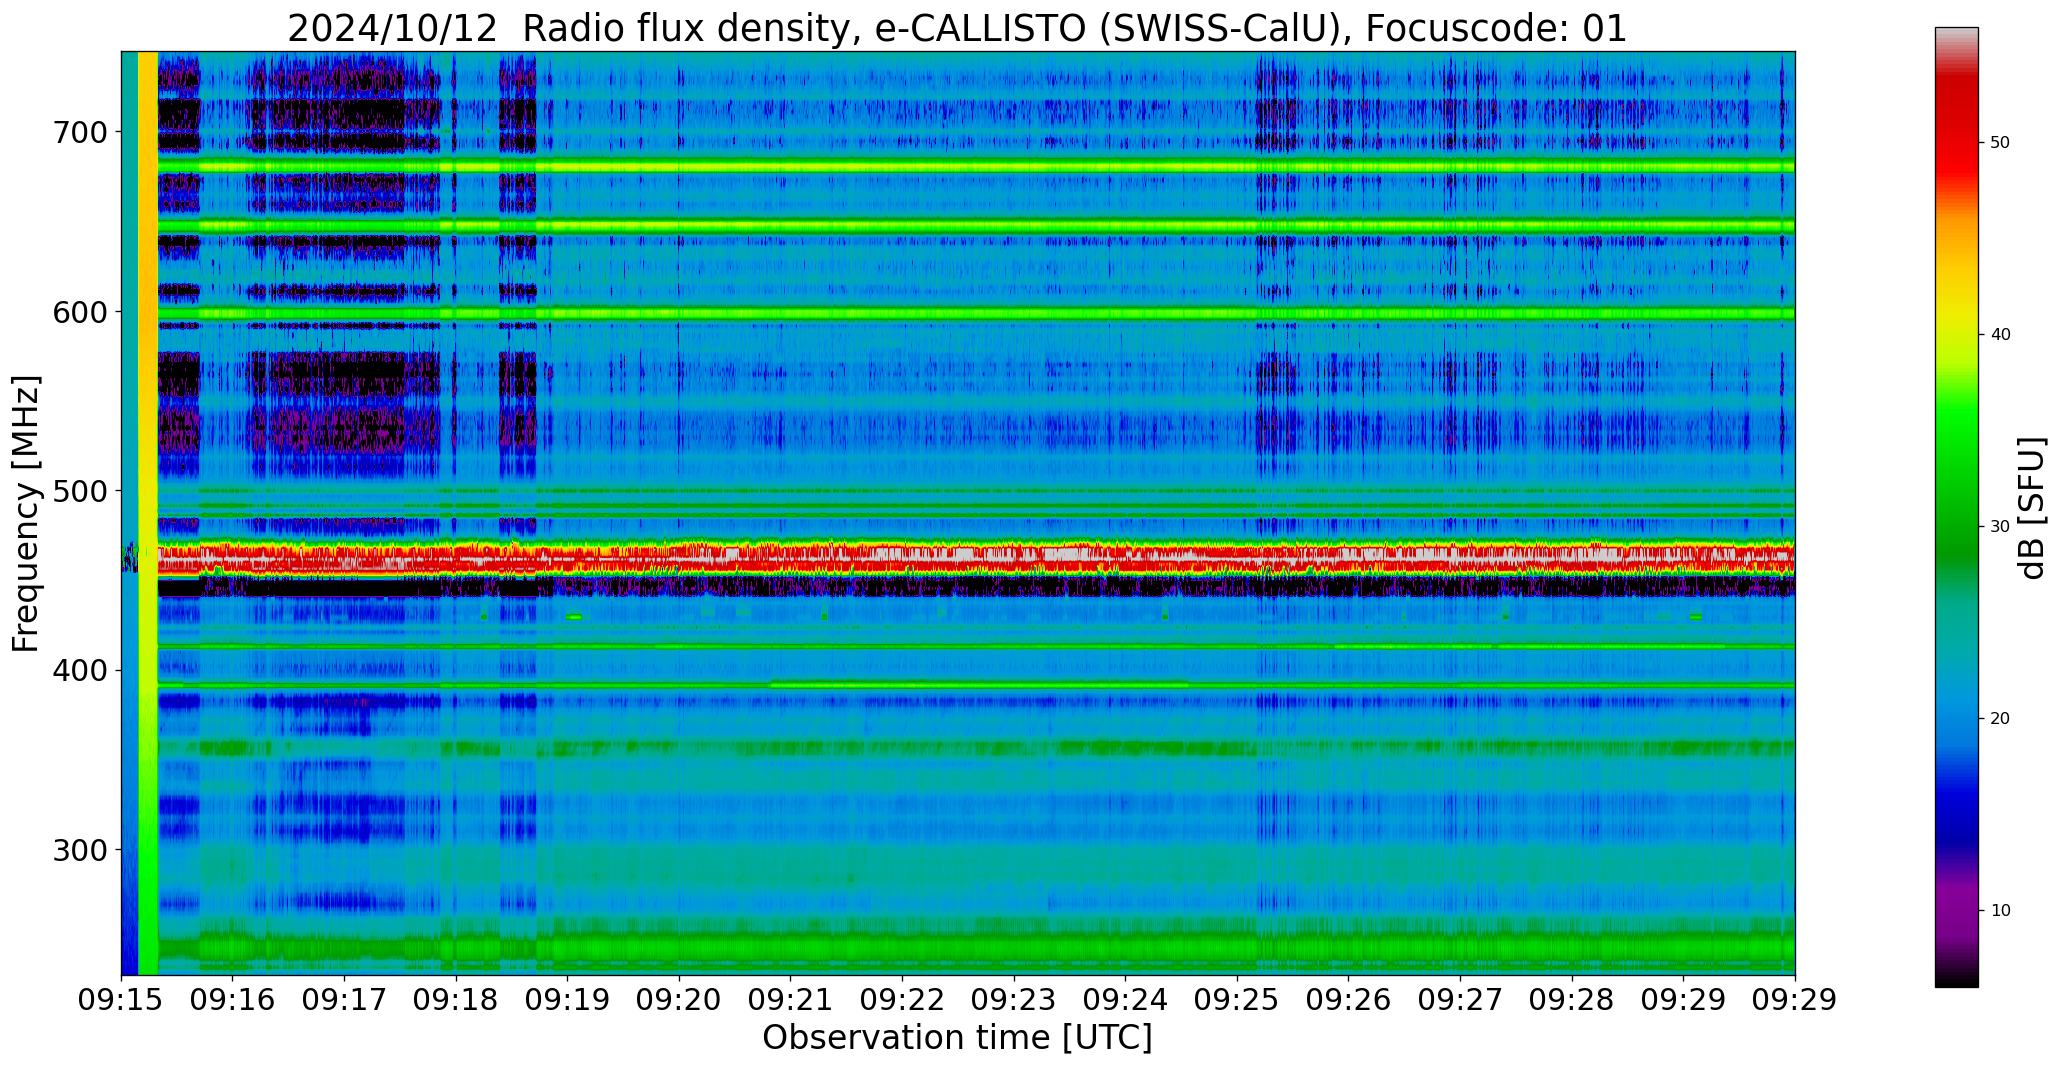This screenshot has height=1067, width=2062.
Task: Click the 09:25 time tick label
Action: click(1237, 1001)
